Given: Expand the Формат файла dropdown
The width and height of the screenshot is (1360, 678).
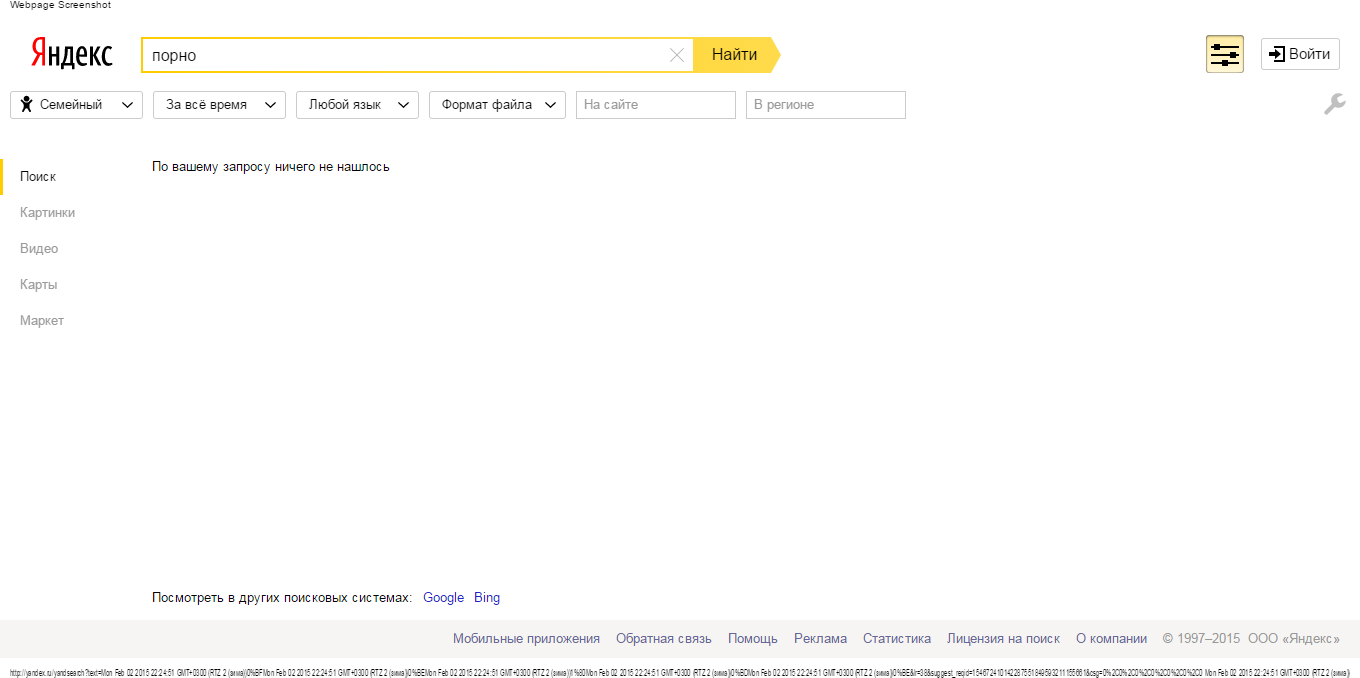Looking at the screenshot, I should [x=497, y=105].
